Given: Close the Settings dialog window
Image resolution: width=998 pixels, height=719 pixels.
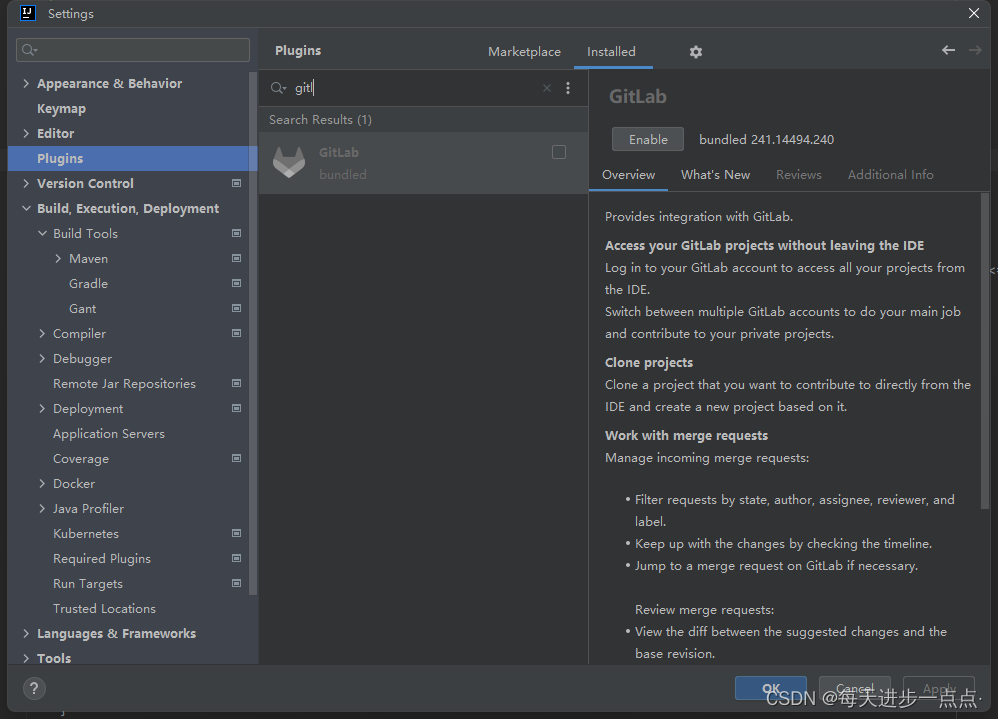Looking at the screenshot, I should tap(974, 13).
